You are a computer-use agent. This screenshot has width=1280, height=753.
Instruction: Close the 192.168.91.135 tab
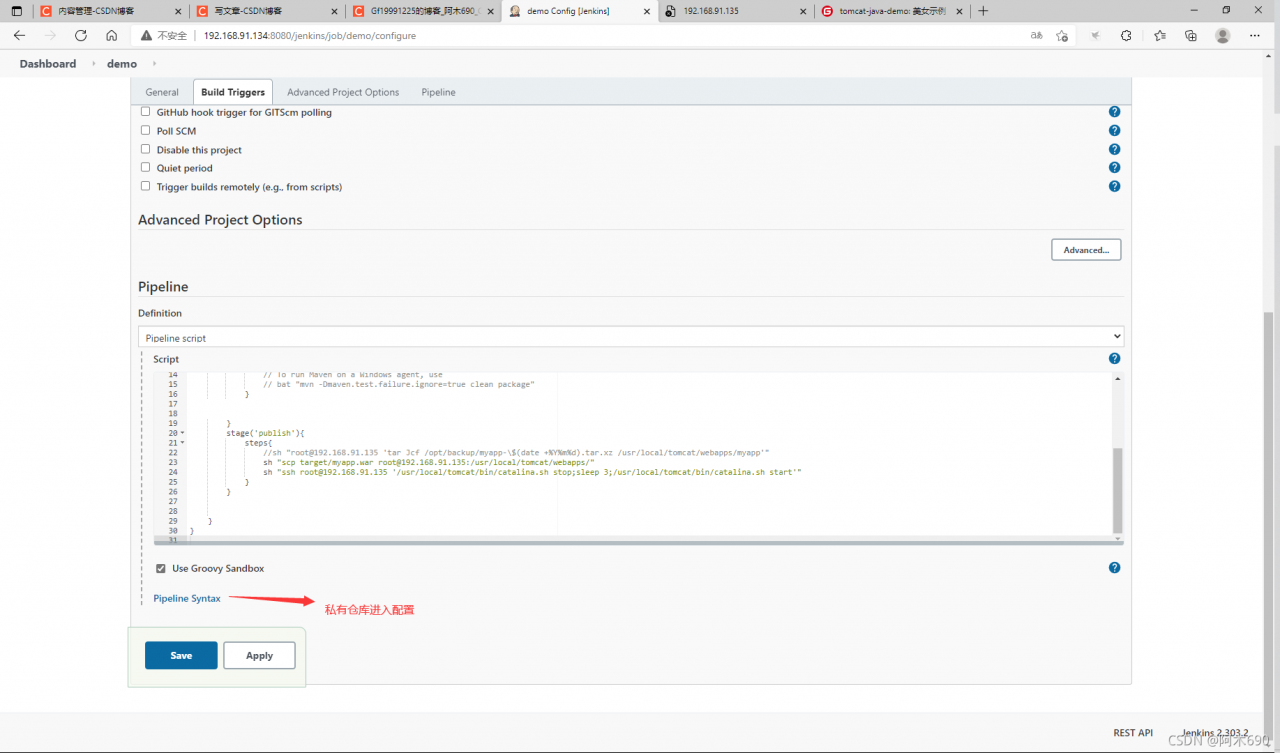coord(801,11)
